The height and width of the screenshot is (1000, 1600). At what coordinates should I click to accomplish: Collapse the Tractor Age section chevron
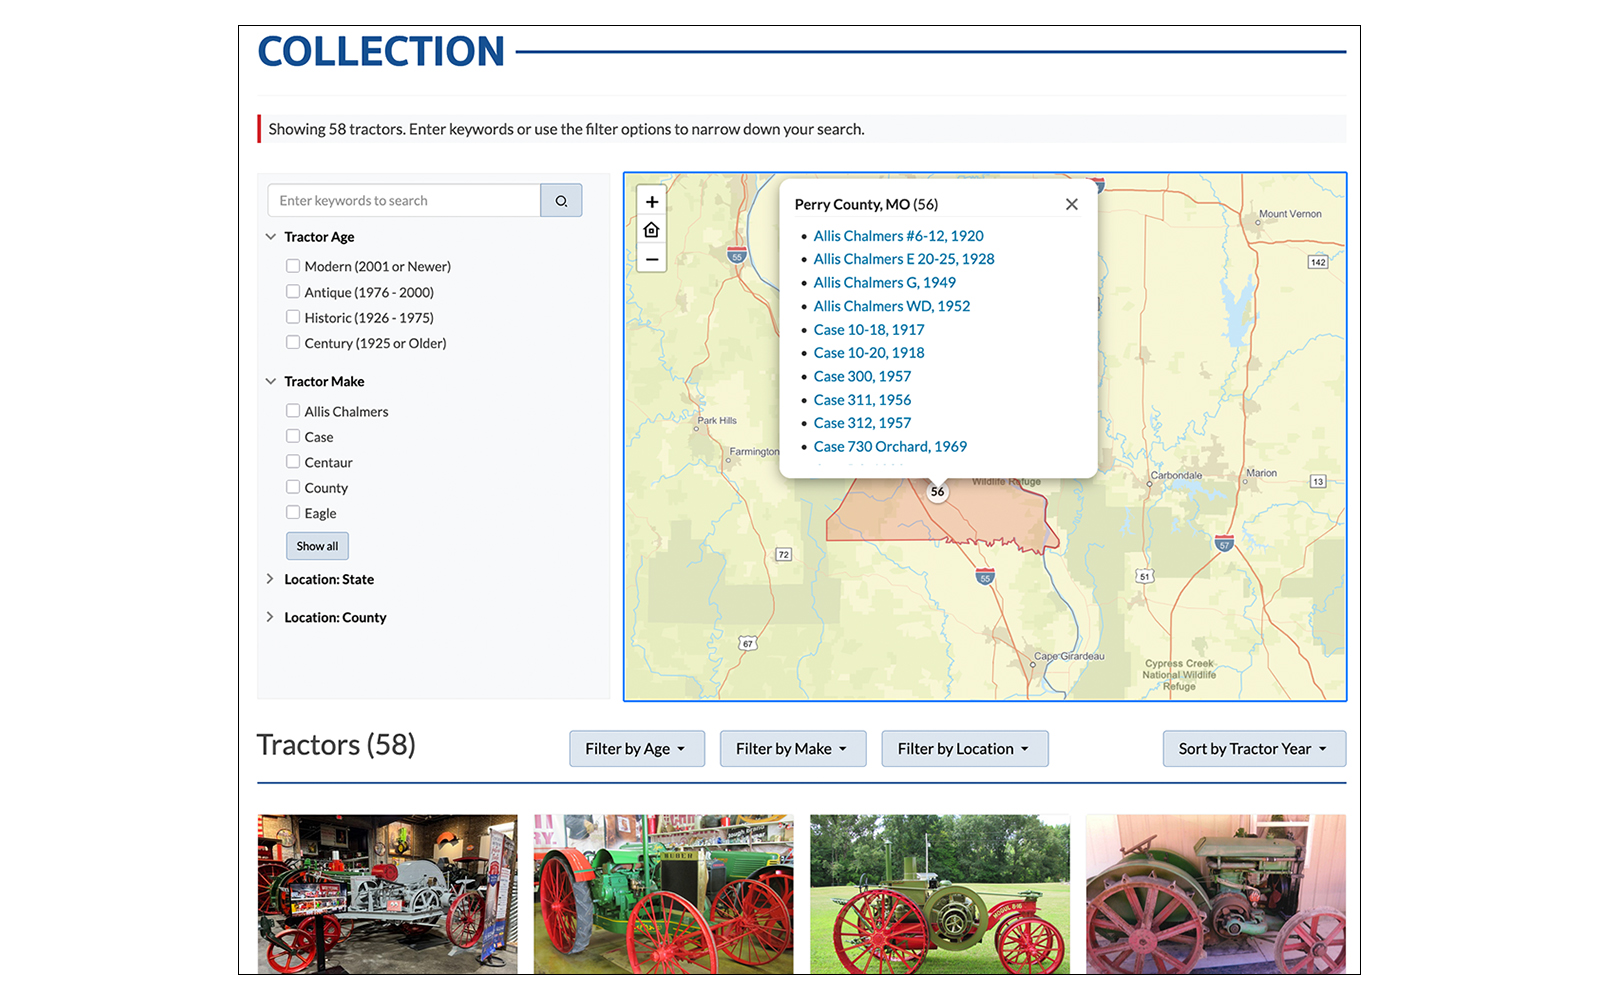pos(270,237)
